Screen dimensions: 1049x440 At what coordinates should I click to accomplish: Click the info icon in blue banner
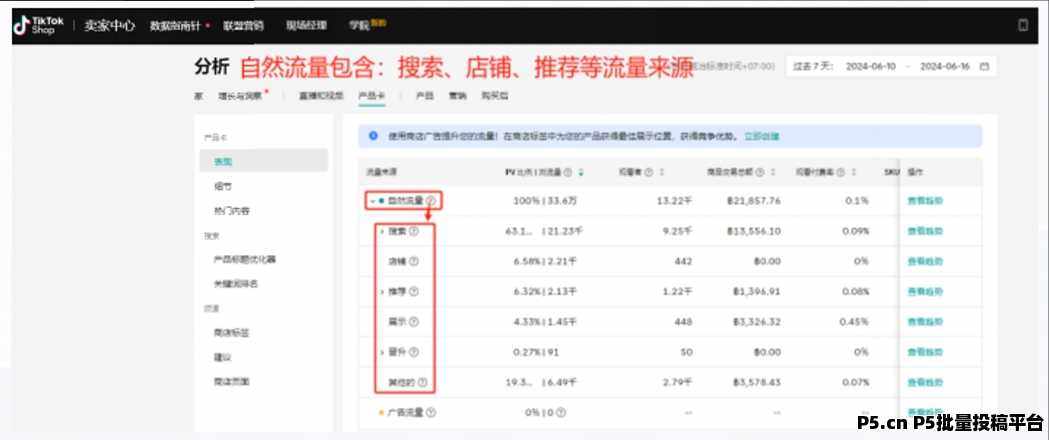click(373, 136)
